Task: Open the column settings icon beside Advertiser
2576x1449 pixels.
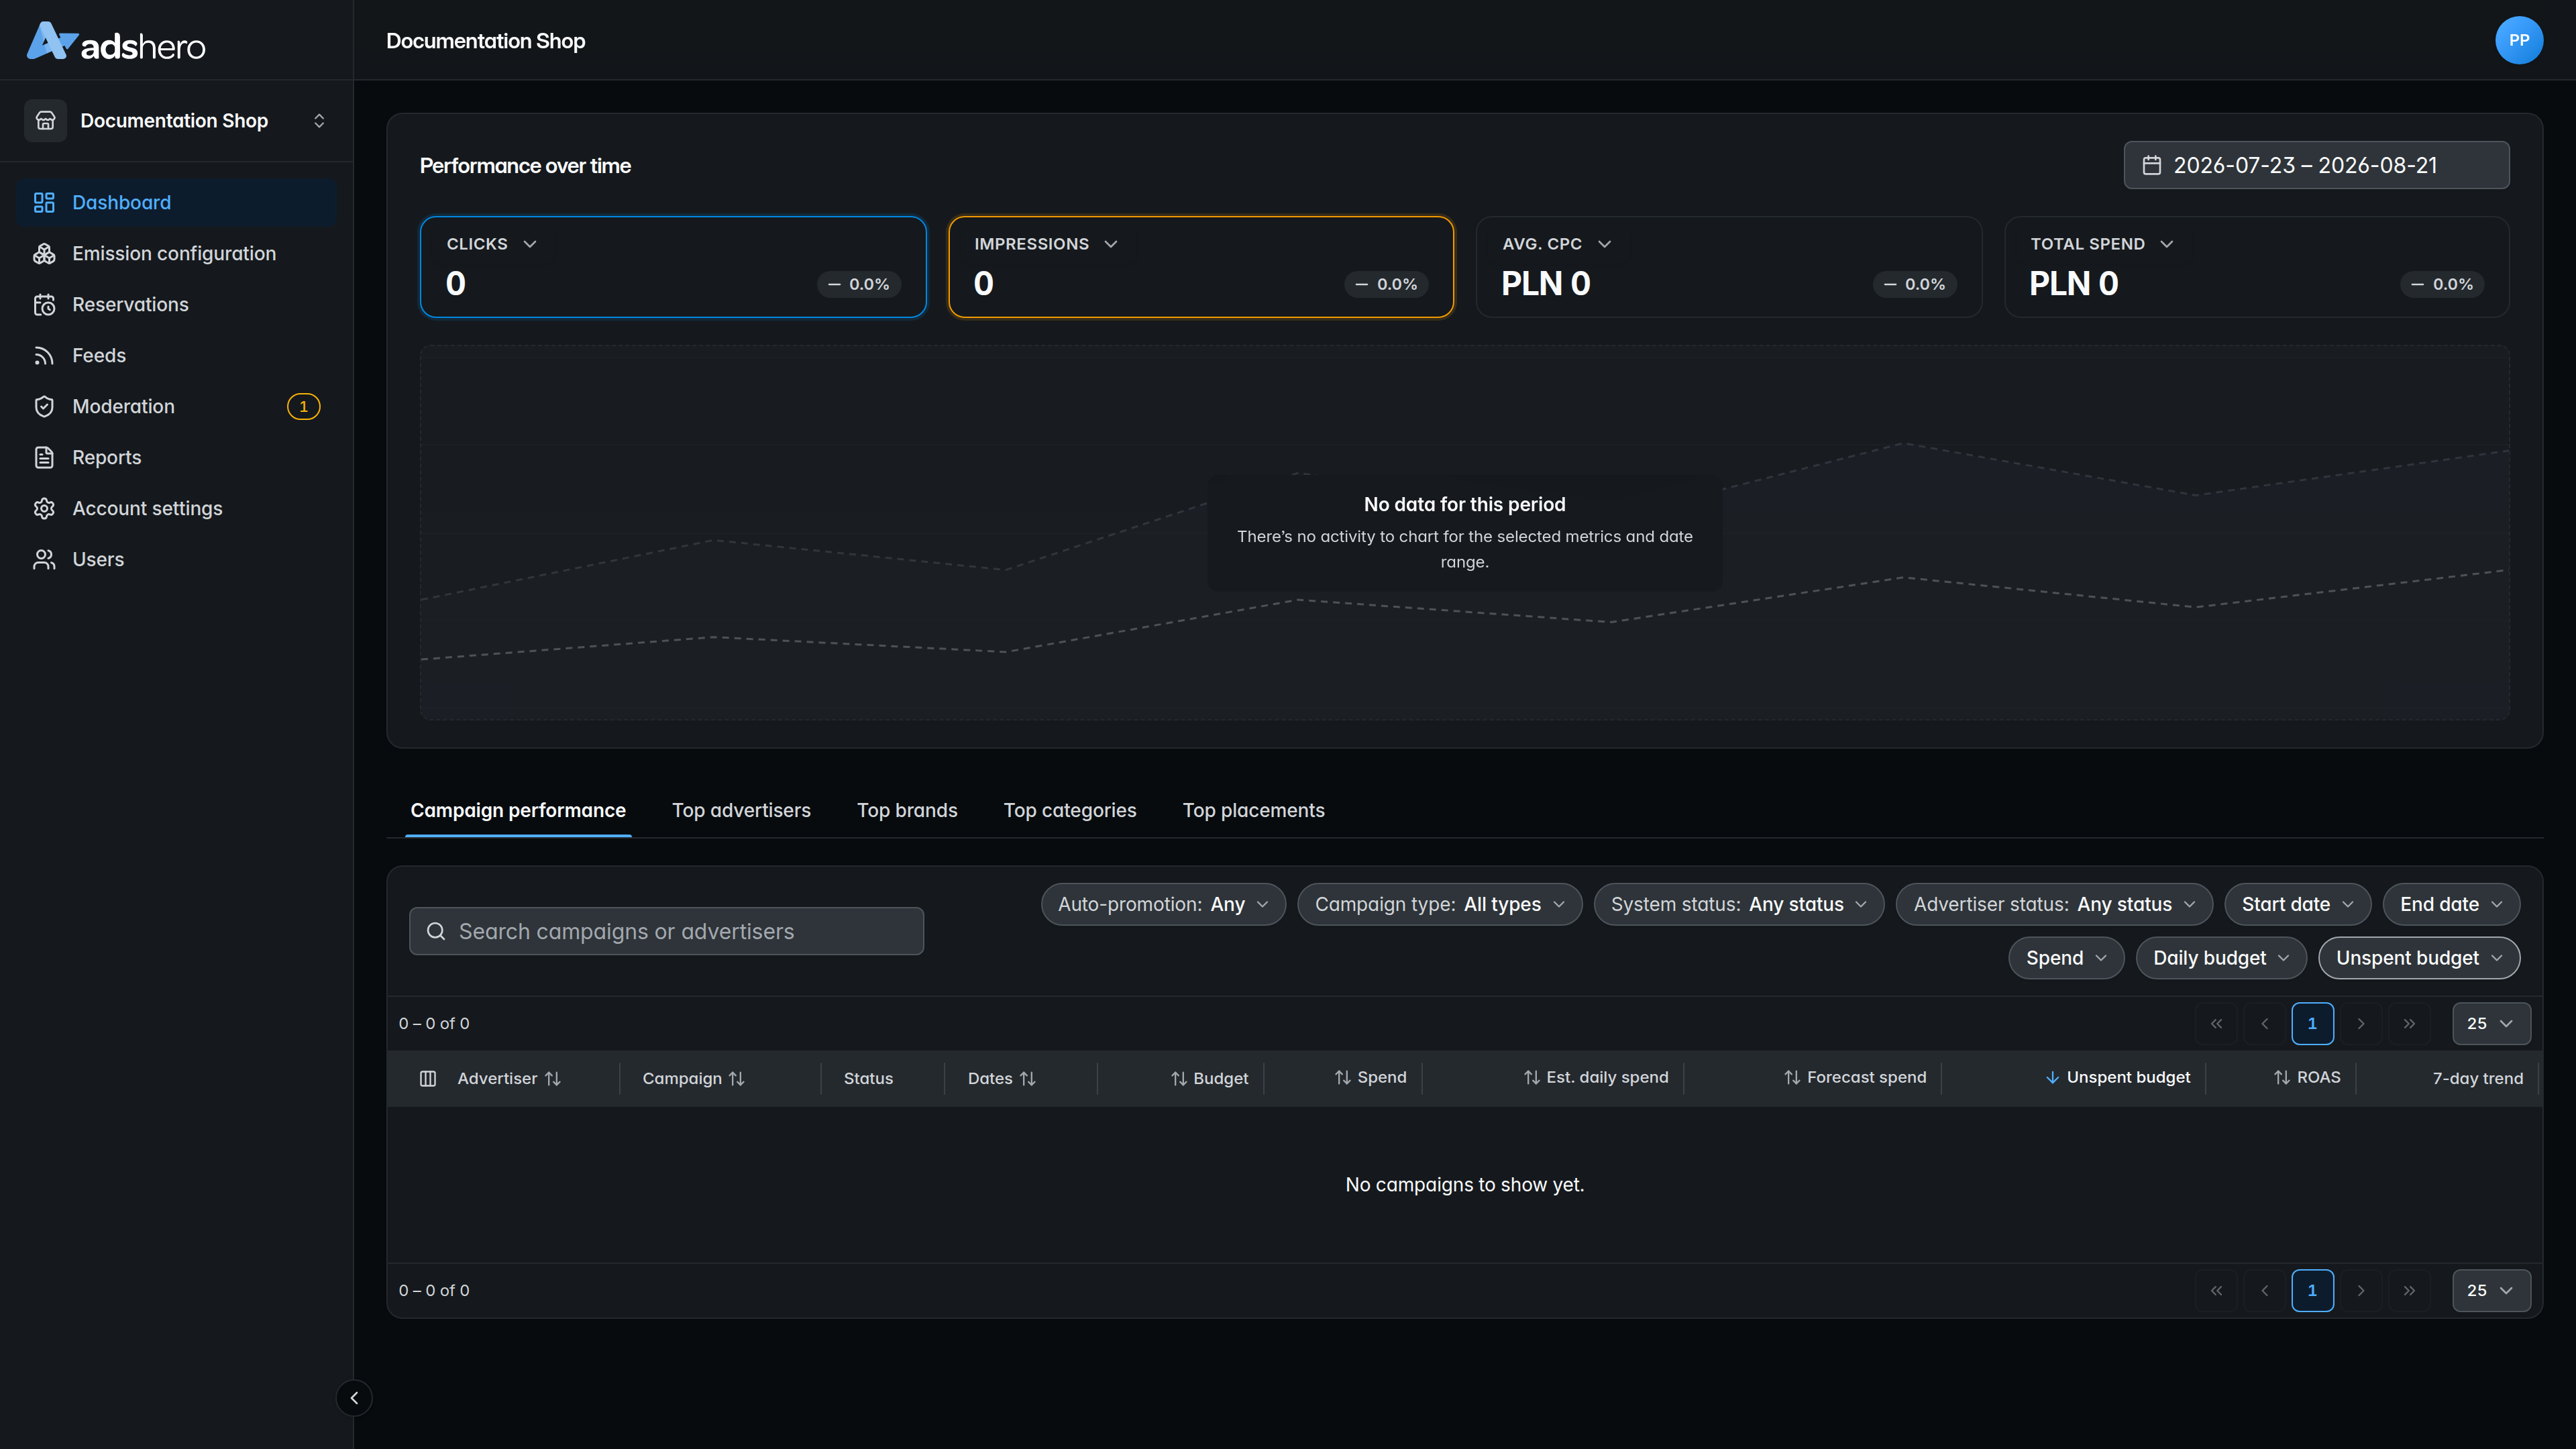Action: tap(428, 1078)
